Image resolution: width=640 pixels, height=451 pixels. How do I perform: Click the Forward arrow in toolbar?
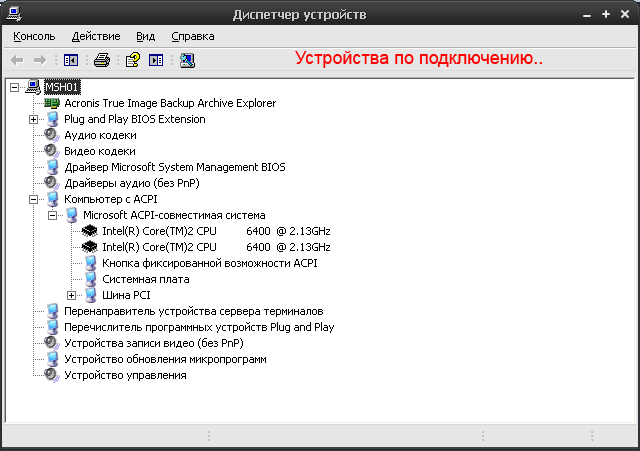(x=40, y=60)
